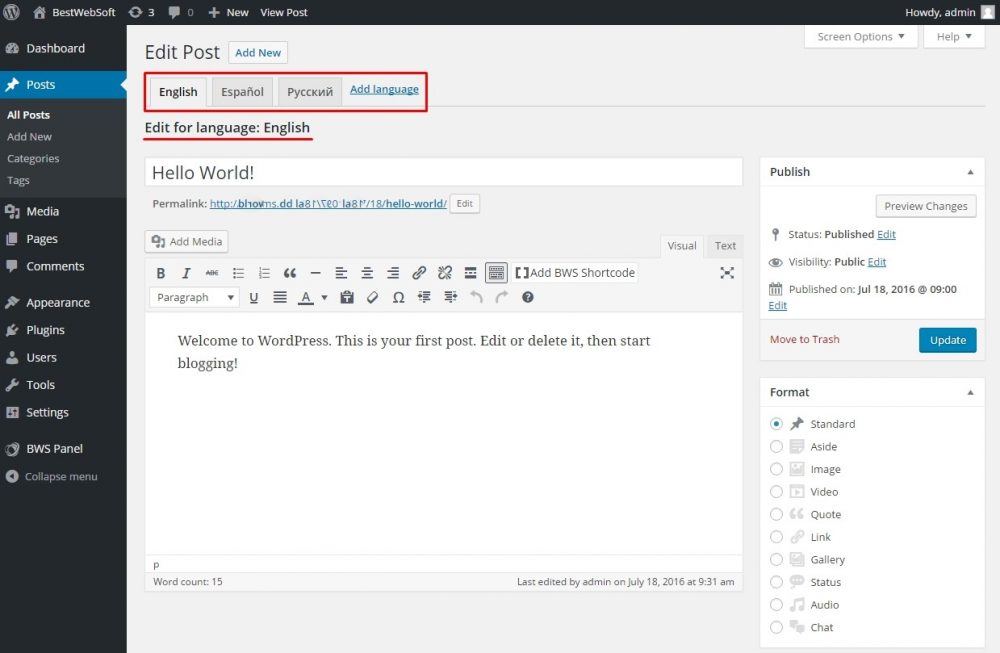Update the published post
1000x653 pixels.
947,340
